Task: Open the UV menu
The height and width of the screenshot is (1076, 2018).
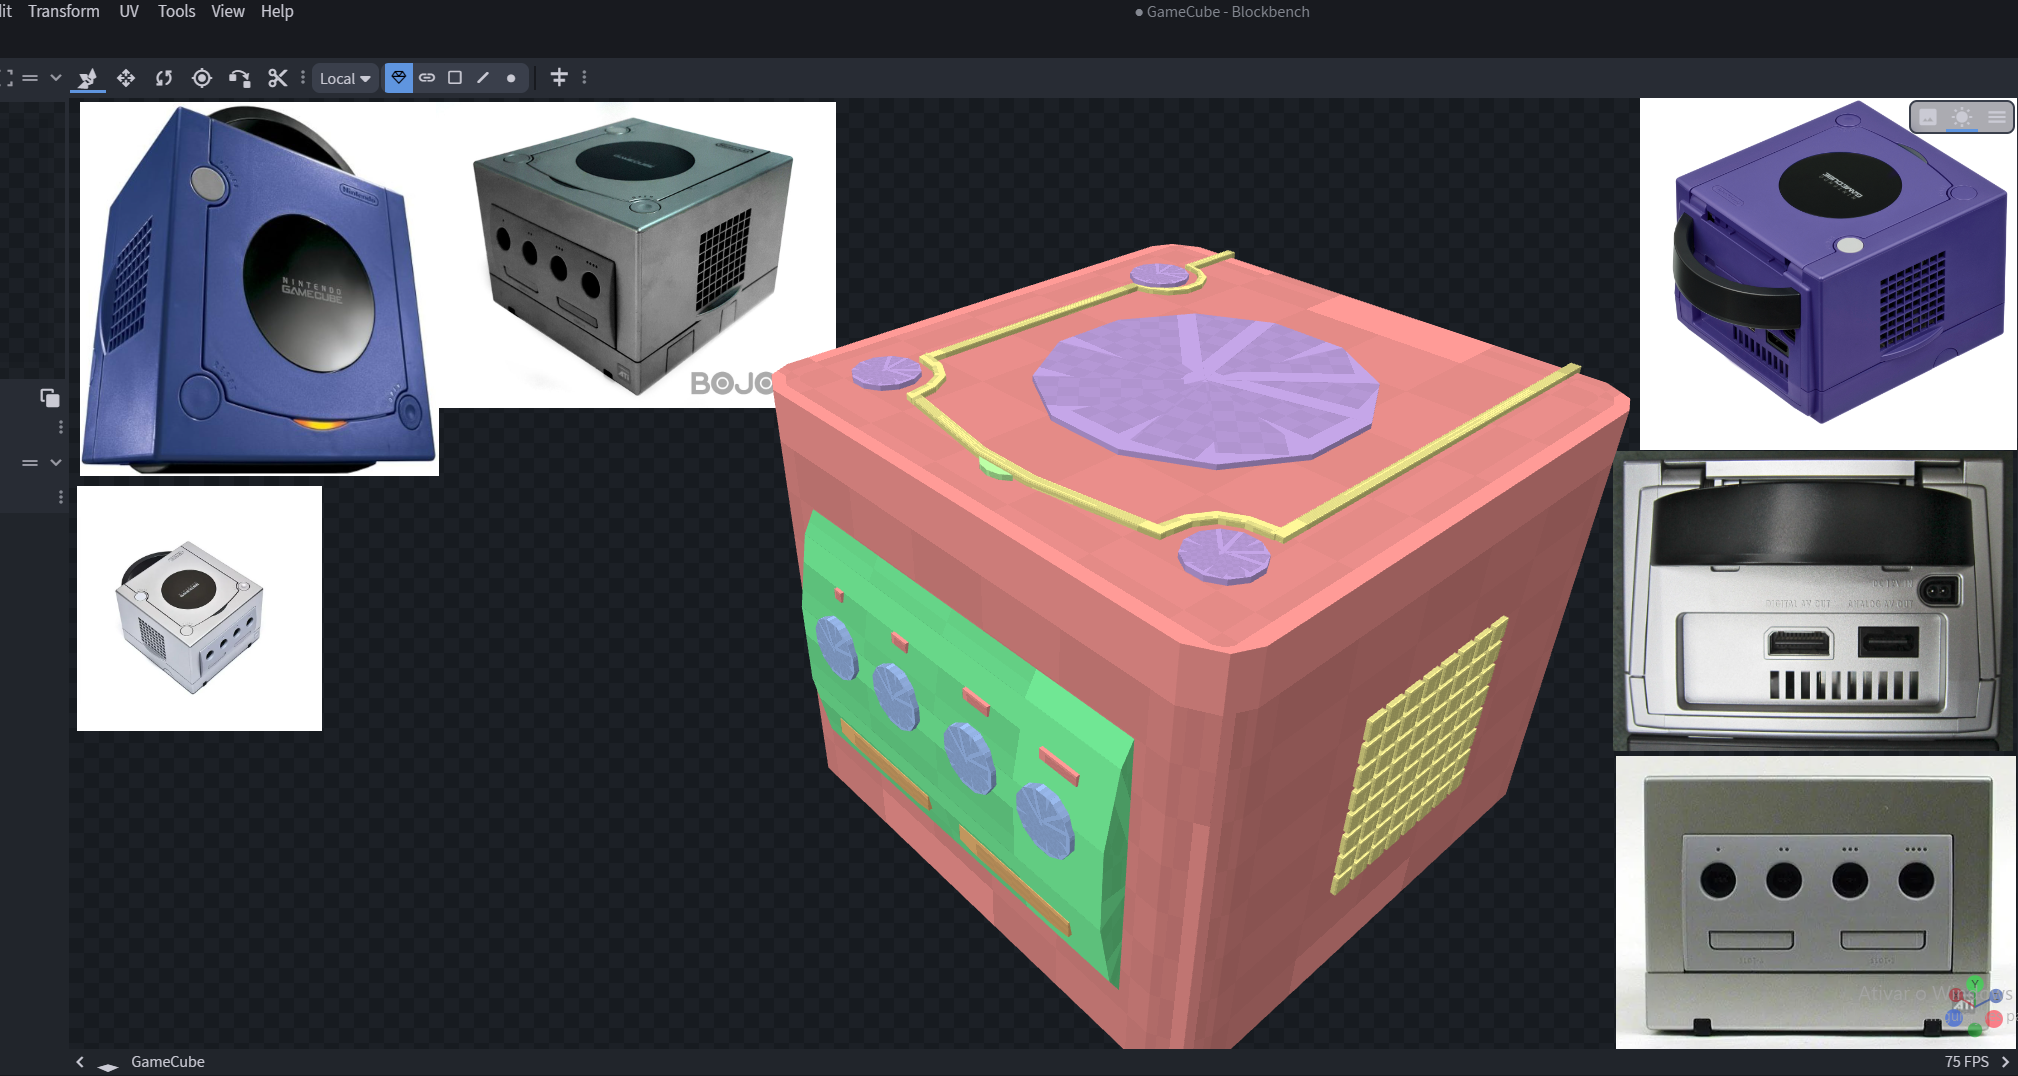Action: (129, 12)
